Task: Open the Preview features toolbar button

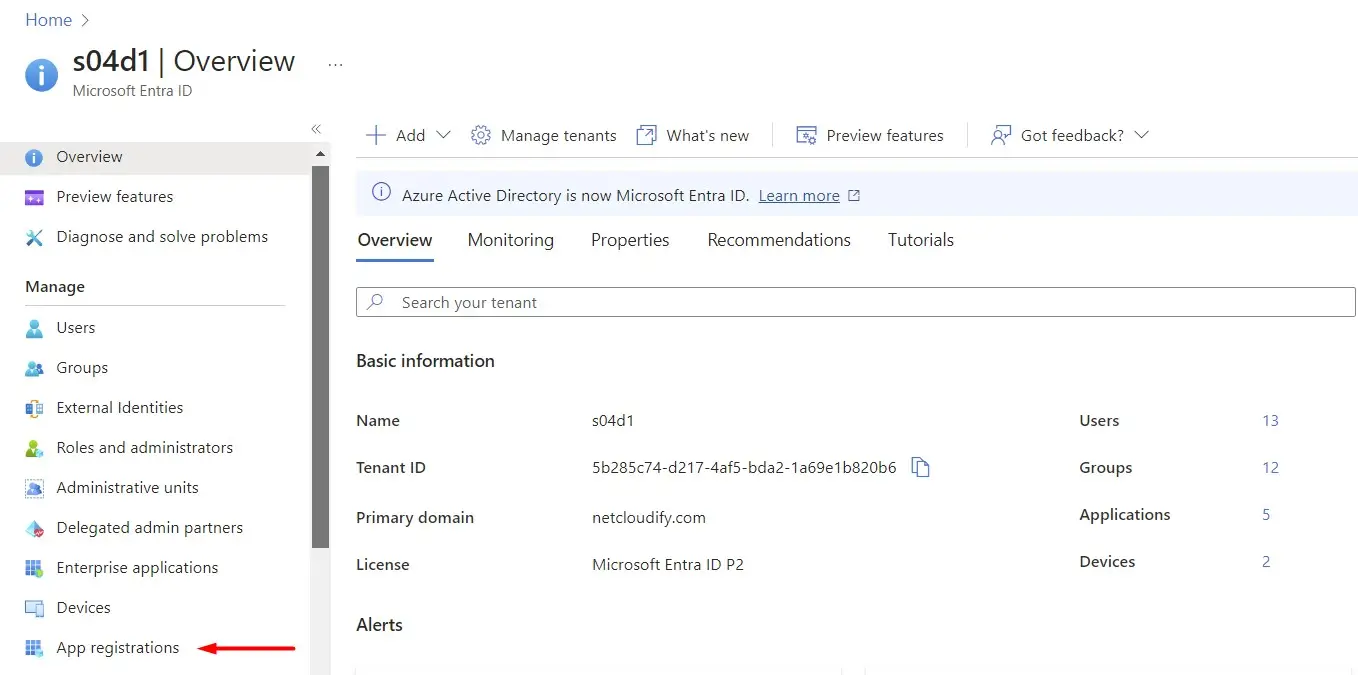Action: tap(870, 135)
